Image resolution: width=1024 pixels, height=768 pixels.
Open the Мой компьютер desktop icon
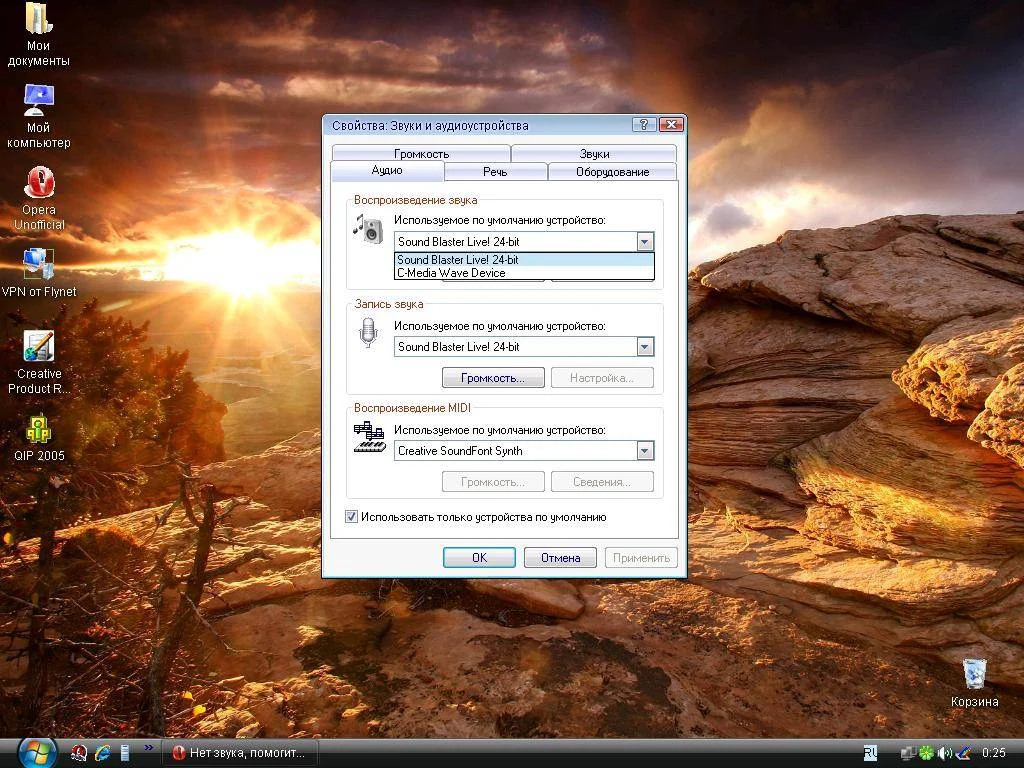point(38,116)
